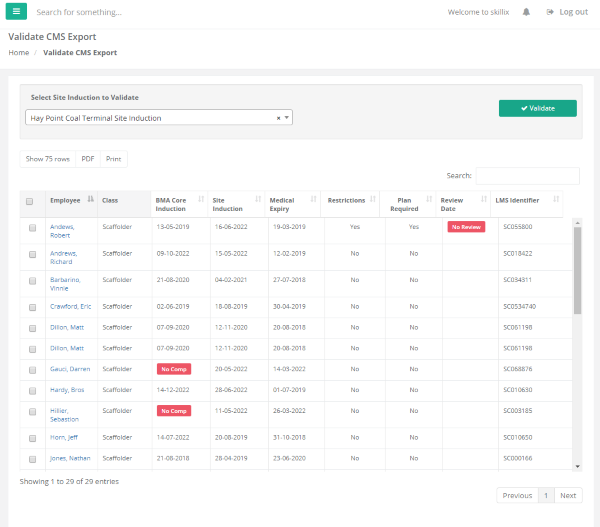The width and height of the screenshot is (600, 527).
Task: Tick checkbox for Jones, Nathan
Action: click(33, 459)
